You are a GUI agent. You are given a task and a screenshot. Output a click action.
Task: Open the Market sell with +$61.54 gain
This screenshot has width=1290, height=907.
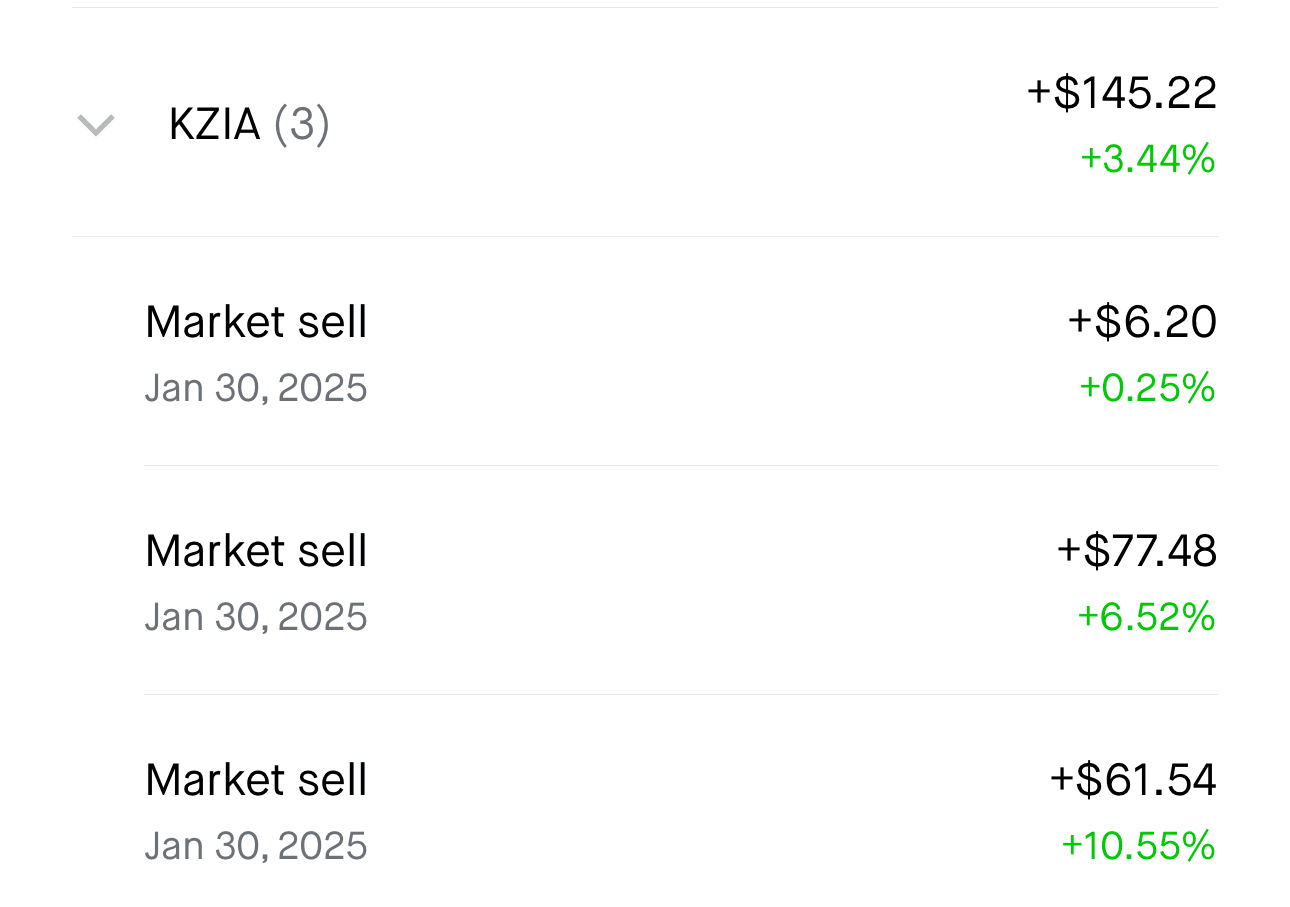pos(256,780)
